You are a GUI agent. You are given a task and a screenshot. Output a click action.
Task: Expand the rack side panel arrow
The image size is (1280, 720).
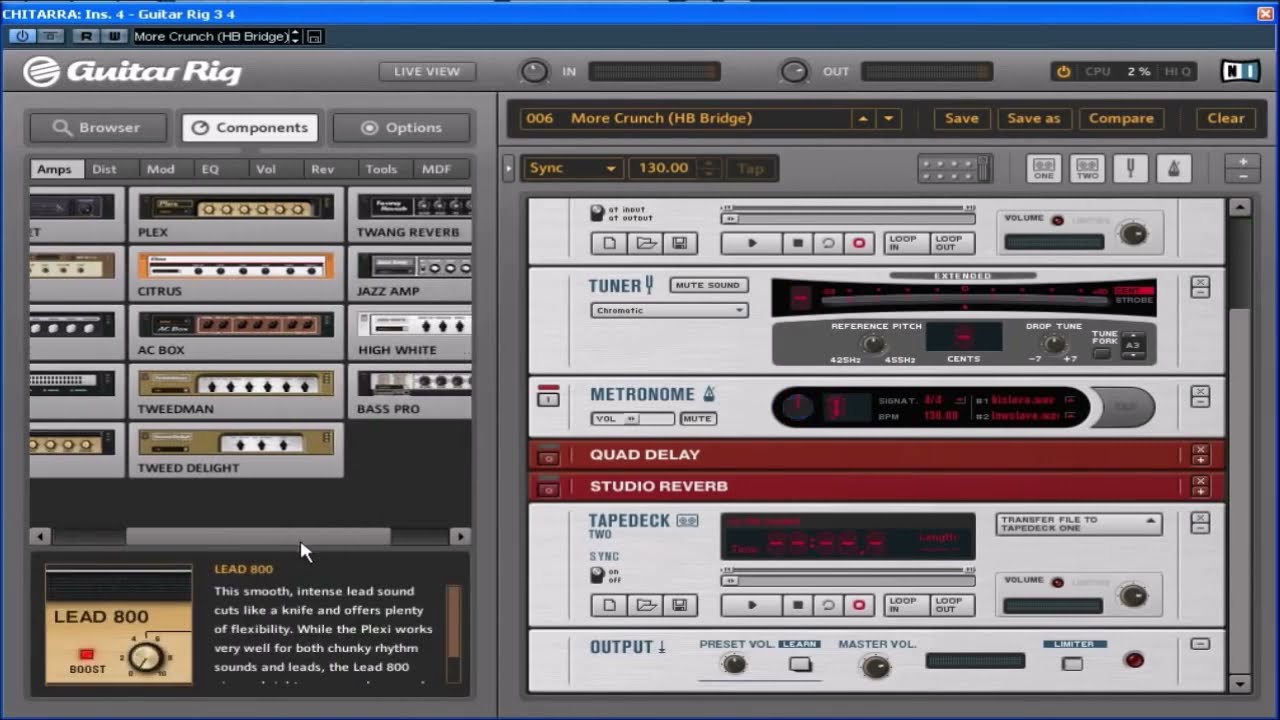pos(508,168)
